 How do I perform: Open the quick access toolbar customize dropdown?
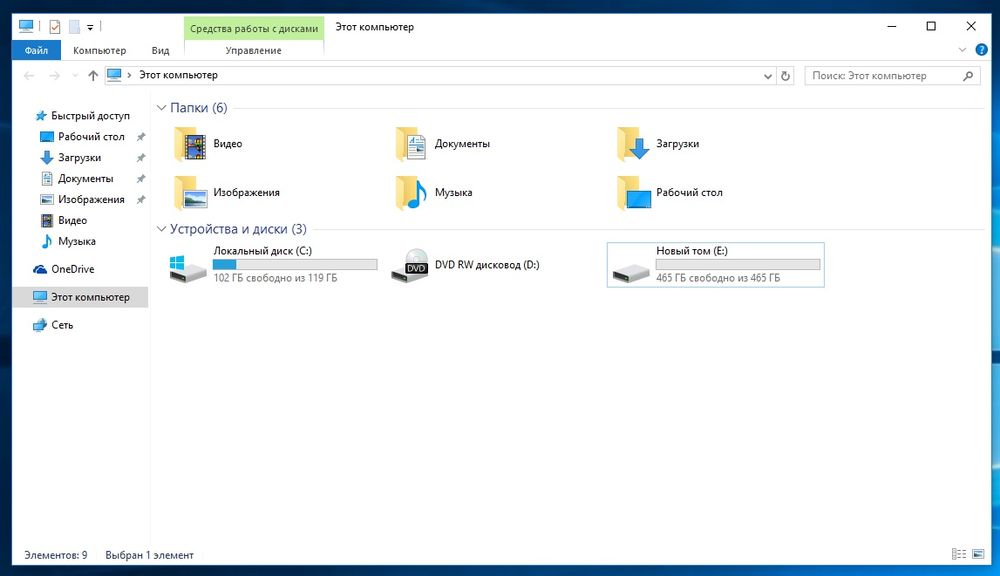(90, 27)
